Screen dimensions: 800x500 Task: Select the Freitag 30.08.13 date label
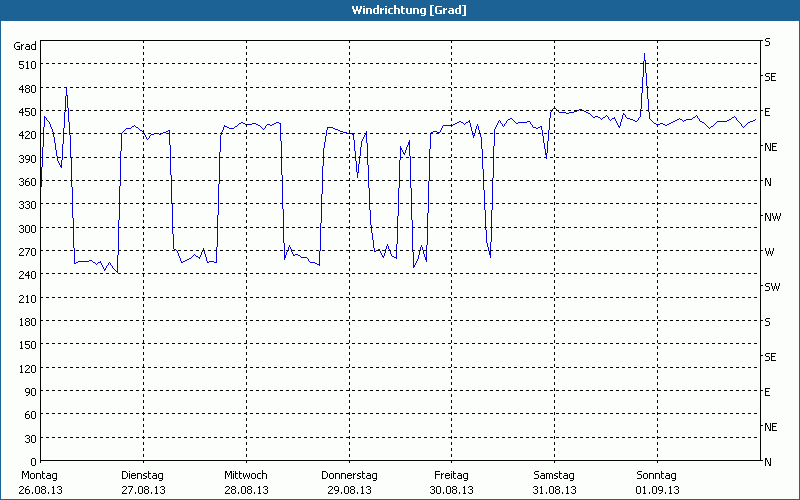coord(451,483)
